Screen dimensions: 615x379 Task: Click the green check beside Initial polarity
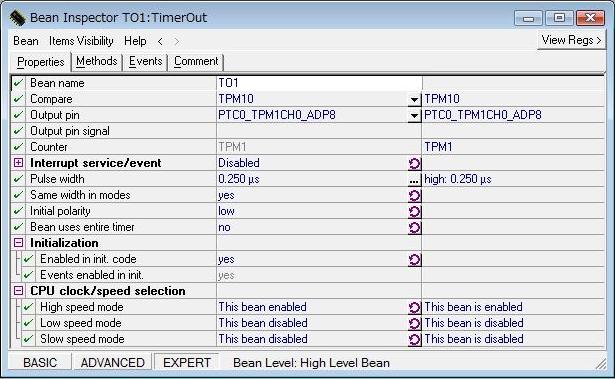pyautogui.click(x=18, y=211)
